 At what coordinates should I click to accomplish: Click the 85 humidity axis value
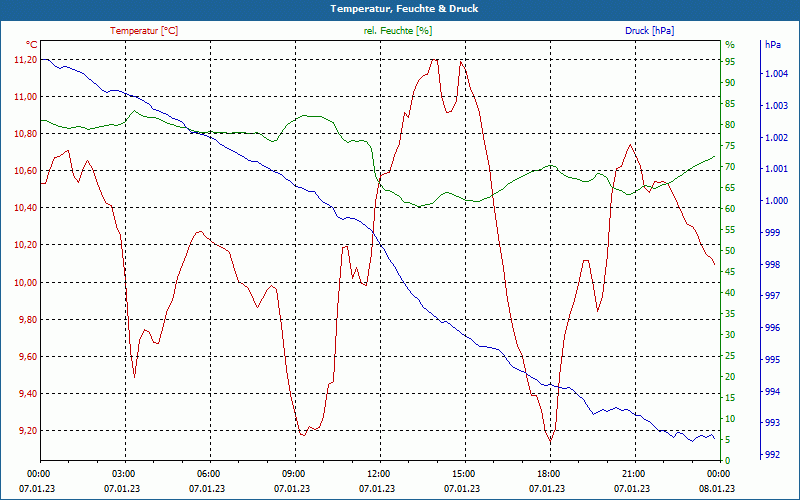click(730, 104)
